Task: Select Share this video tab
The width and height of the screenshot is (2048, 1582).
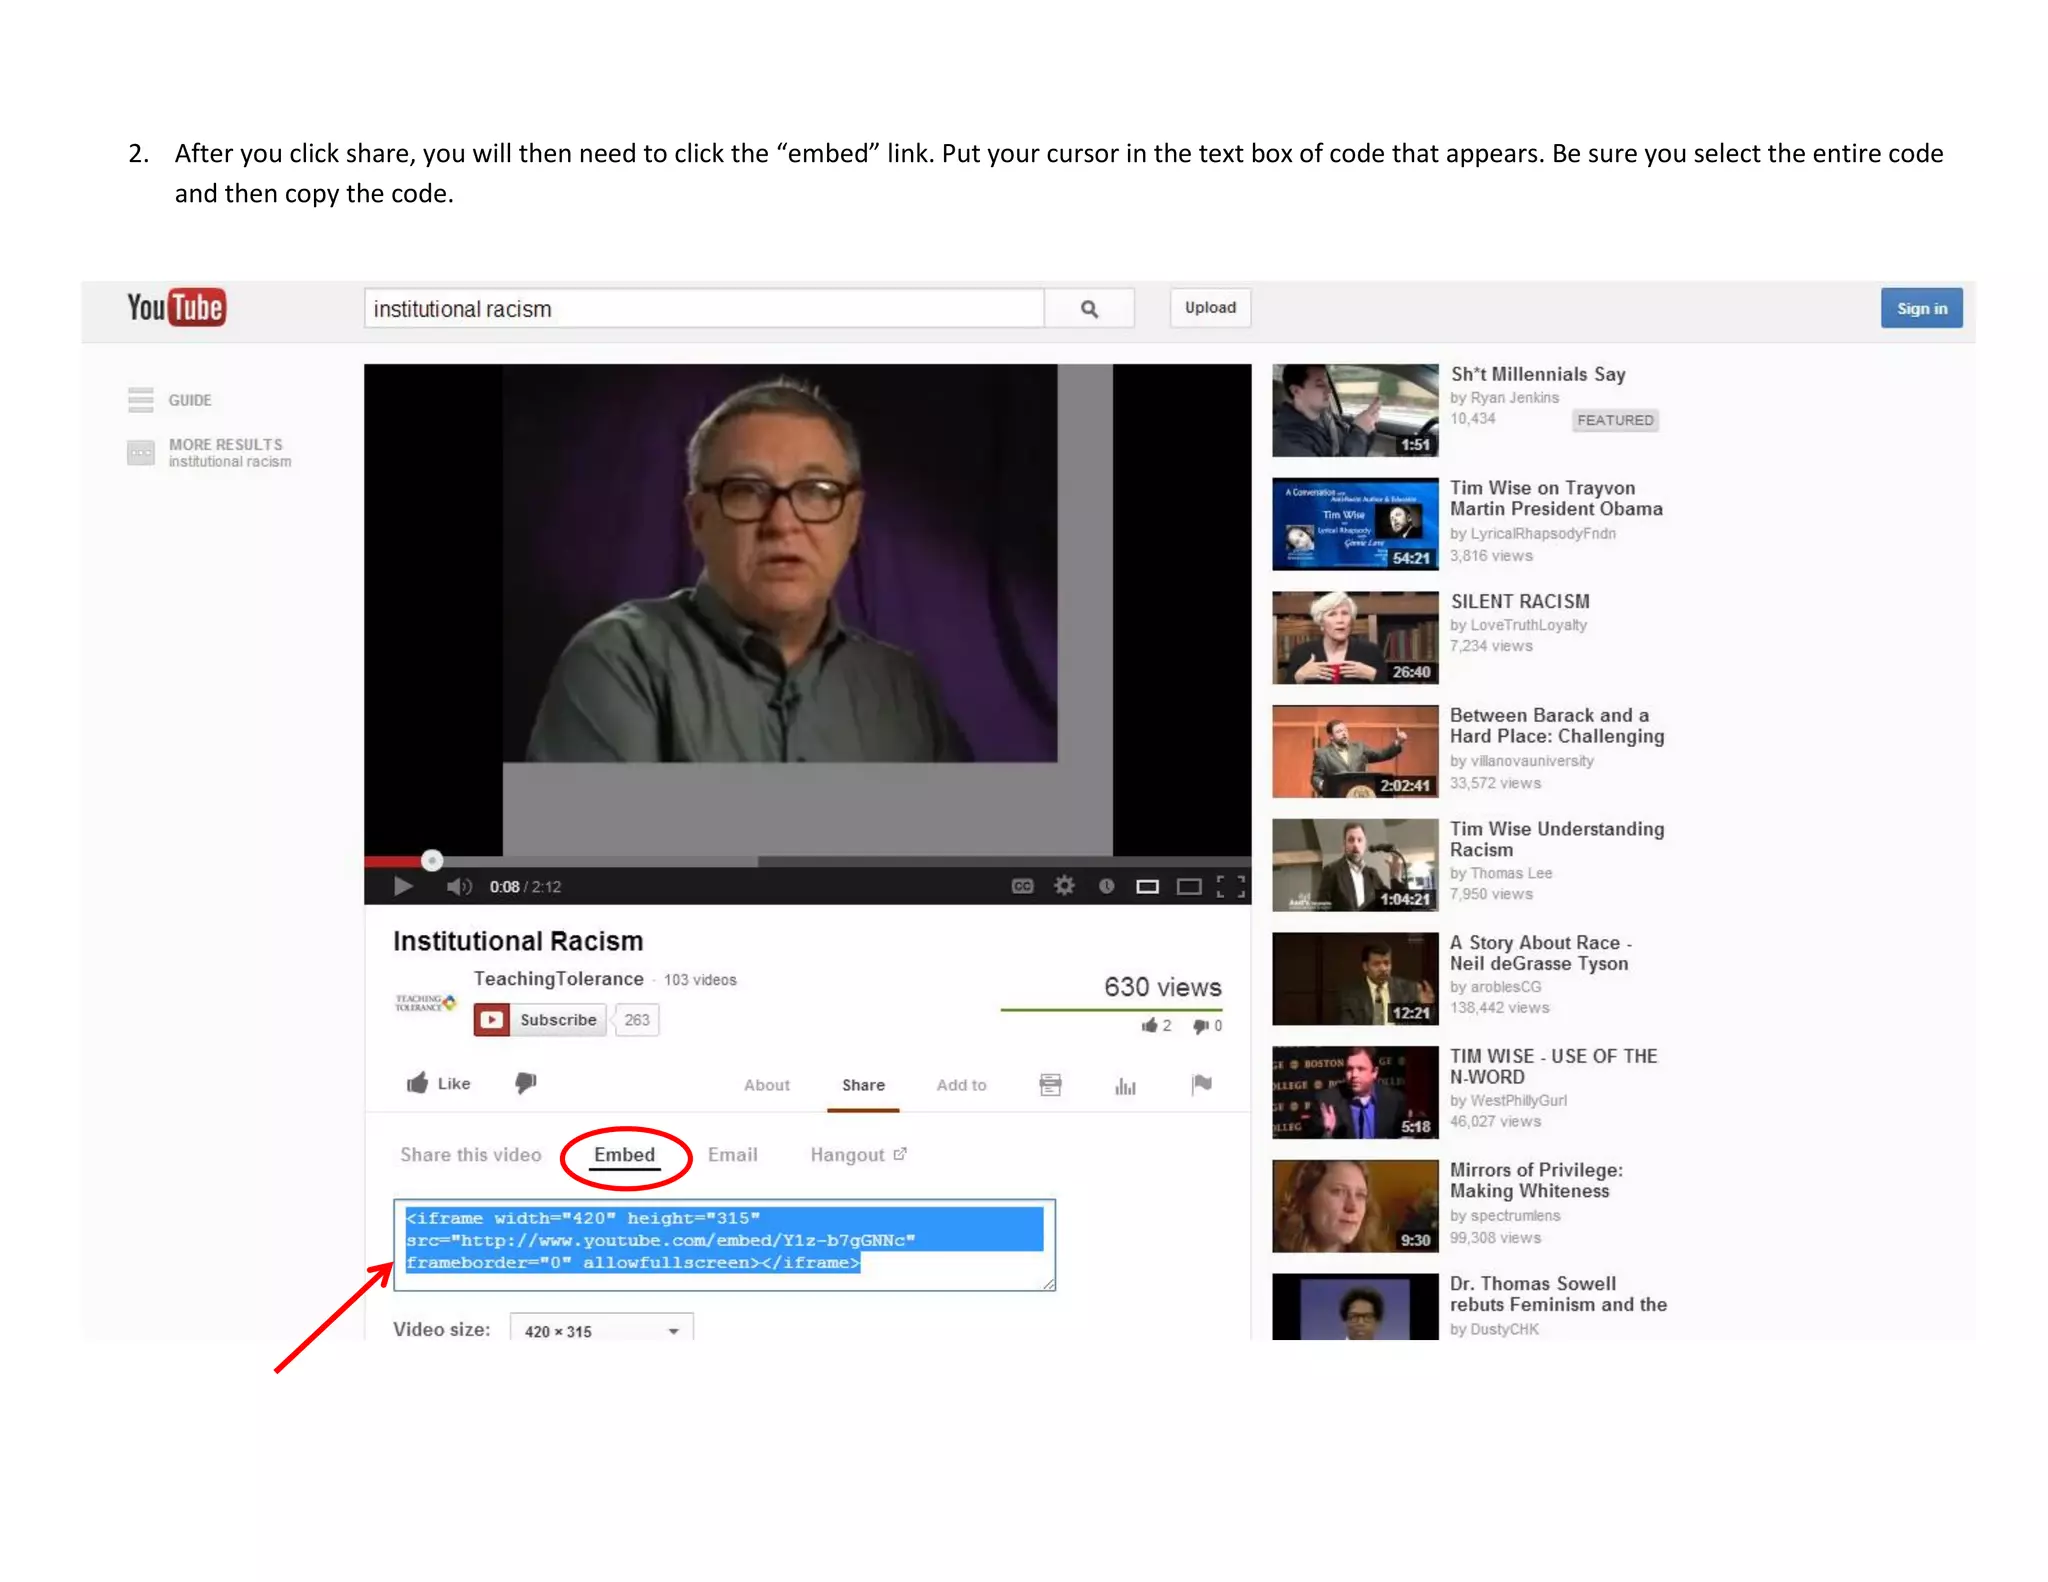Action: [x=471, y=1155]
